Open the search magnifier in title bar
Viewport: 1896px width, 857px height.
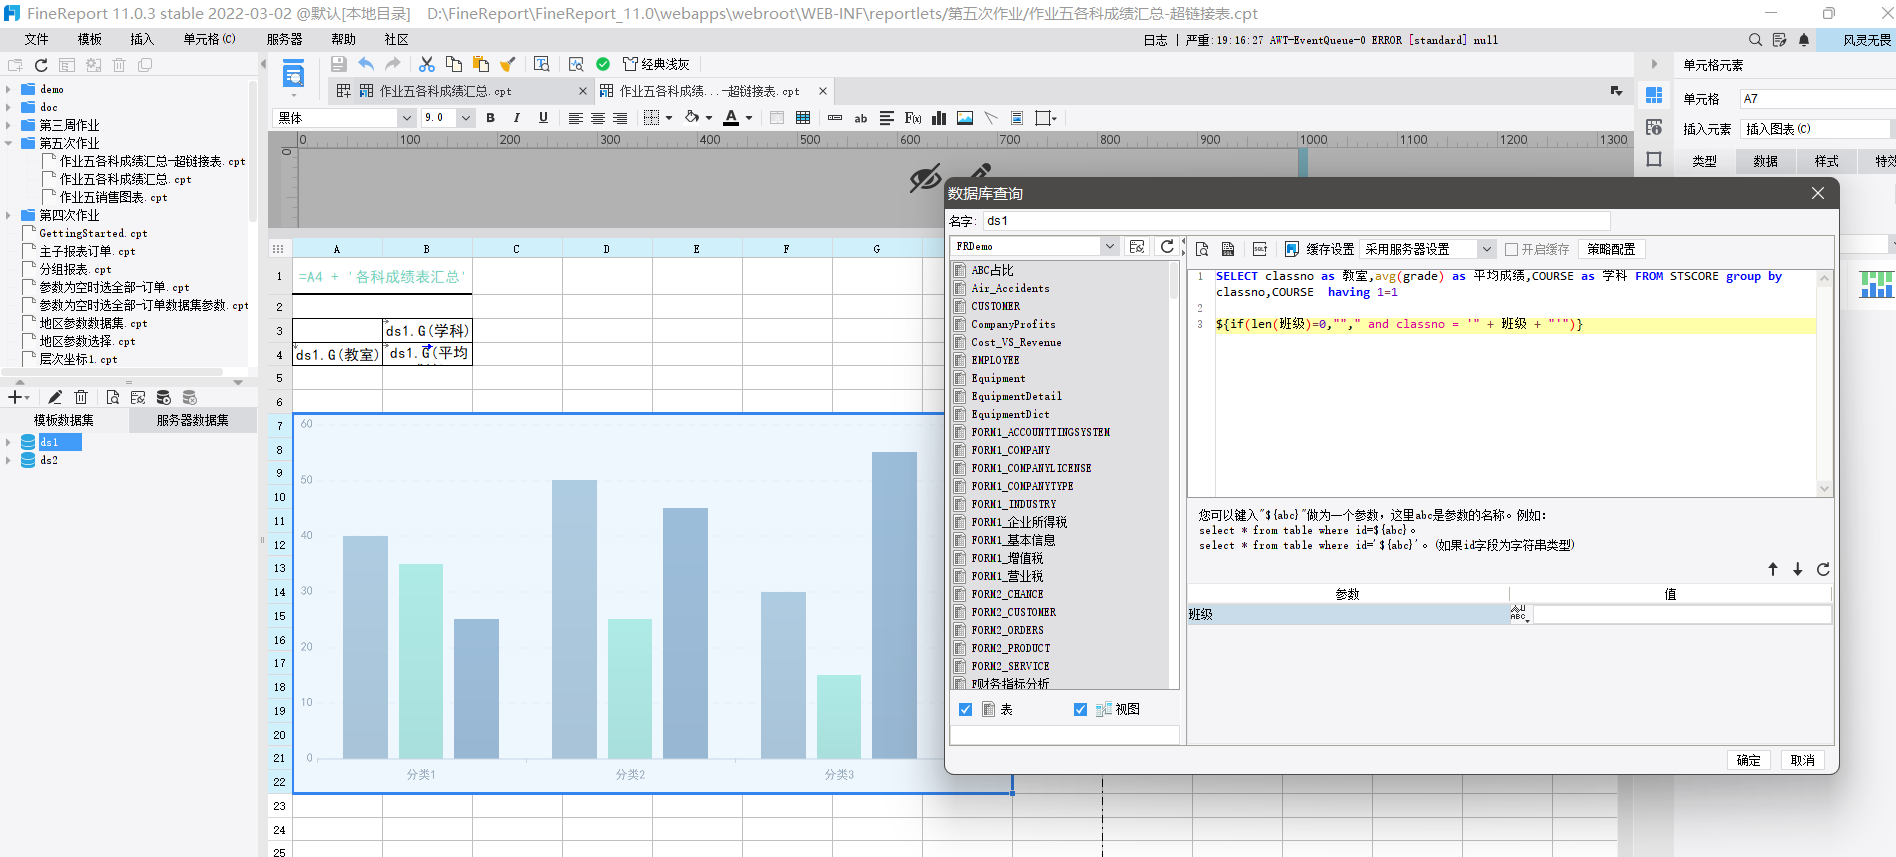click(1755, 40)
